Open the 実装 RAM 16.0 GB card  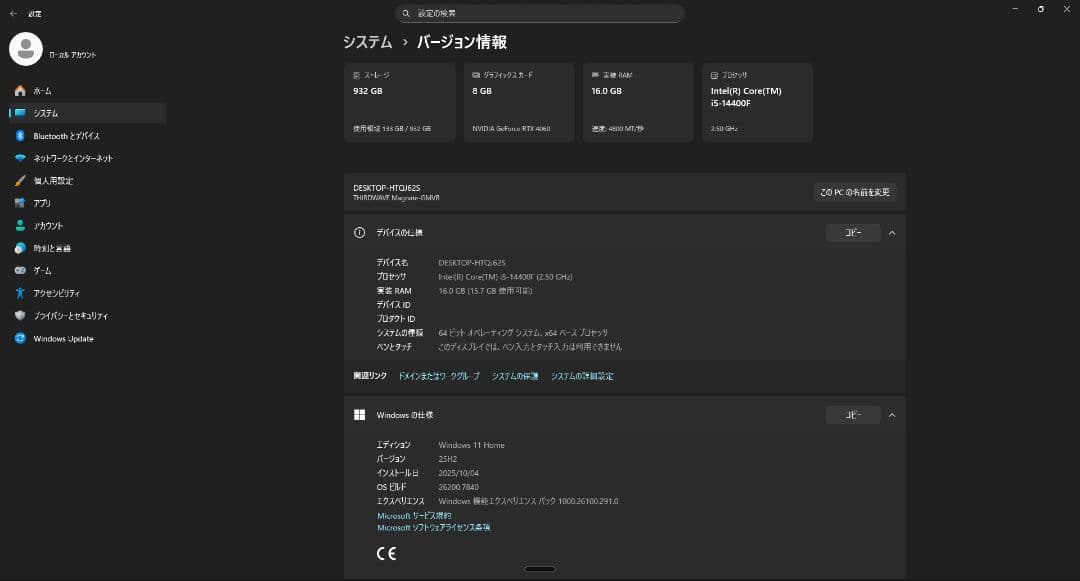[638, 103]
